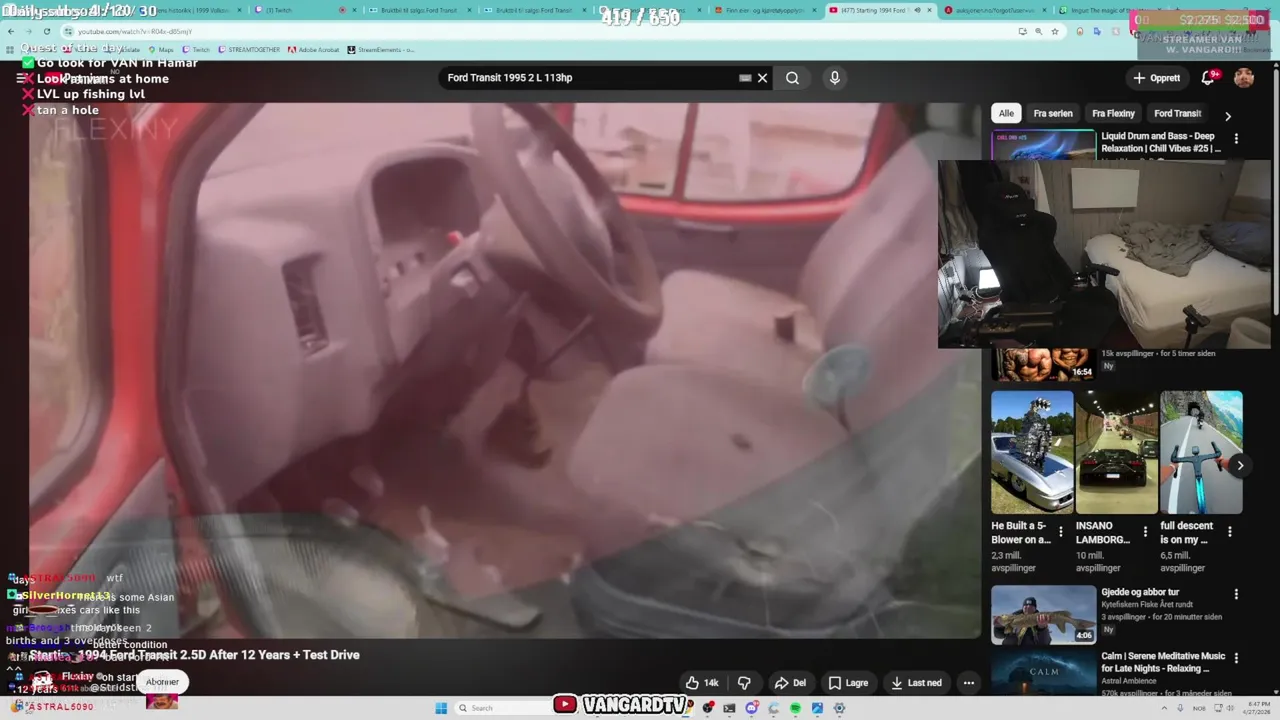Bookmark this page with star icon
The image size is (1280, 720).
point(1054,31)
